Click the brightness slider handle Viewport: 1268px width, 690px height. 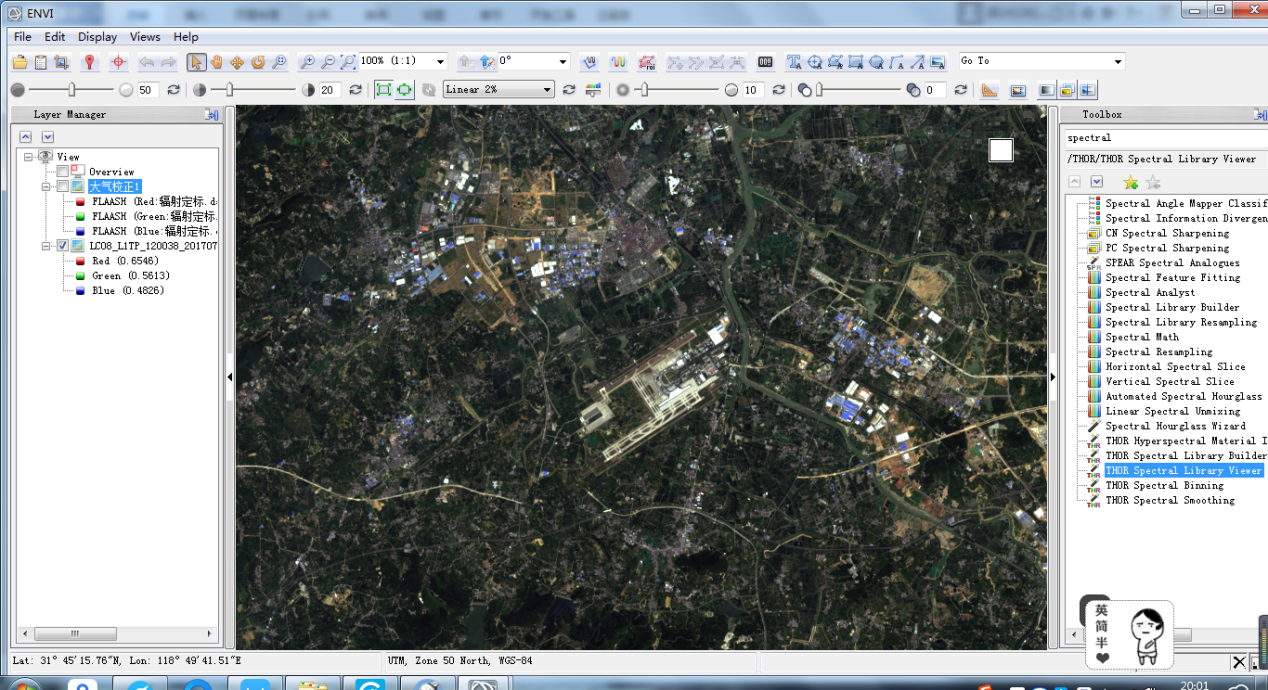[x=71, y=90]
